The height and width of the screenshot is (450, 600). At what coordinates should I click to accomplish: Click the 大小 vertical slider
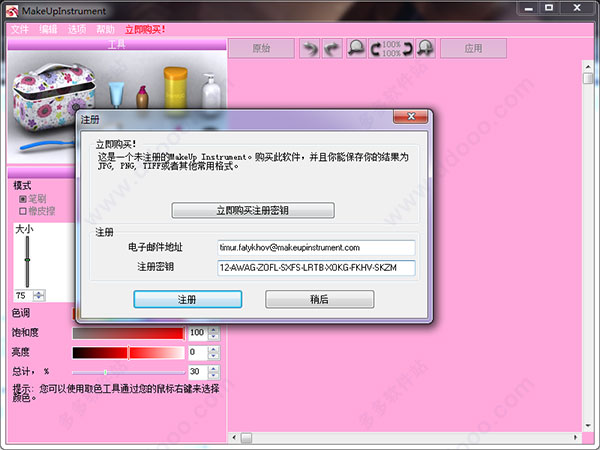27,261
